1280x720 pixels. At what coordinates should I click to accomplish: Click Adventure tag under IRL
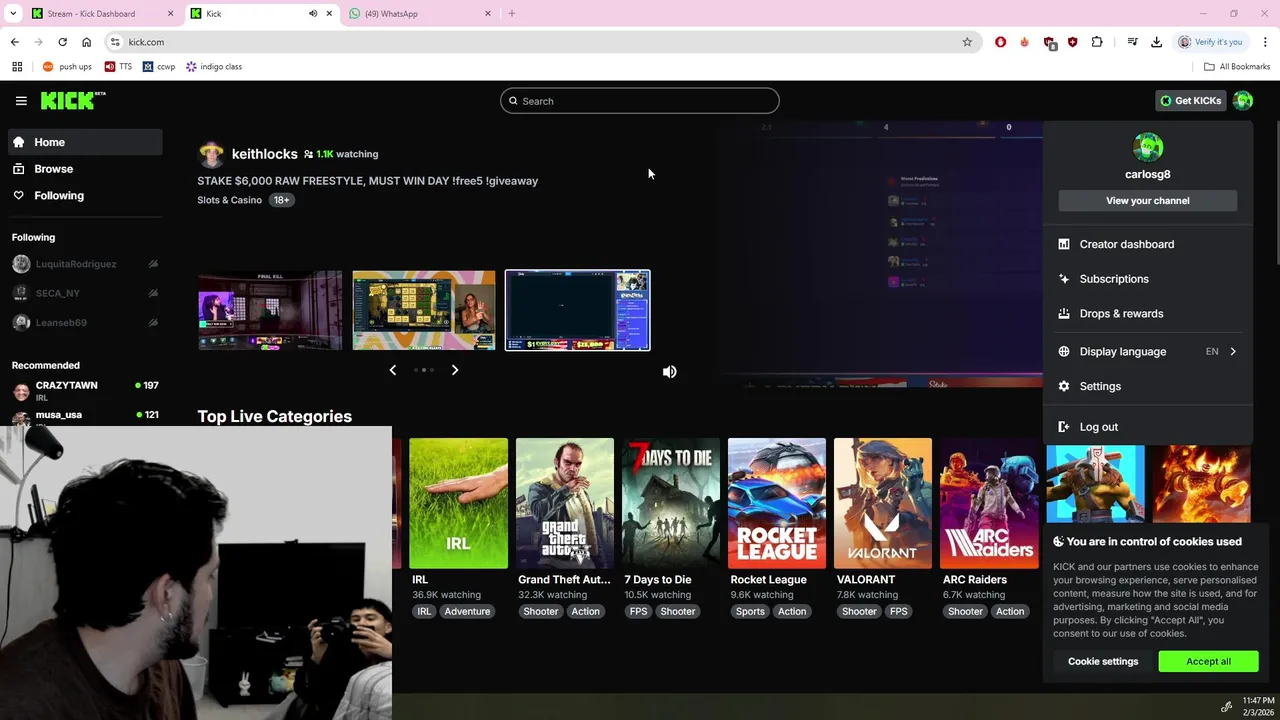click(467, 612)
